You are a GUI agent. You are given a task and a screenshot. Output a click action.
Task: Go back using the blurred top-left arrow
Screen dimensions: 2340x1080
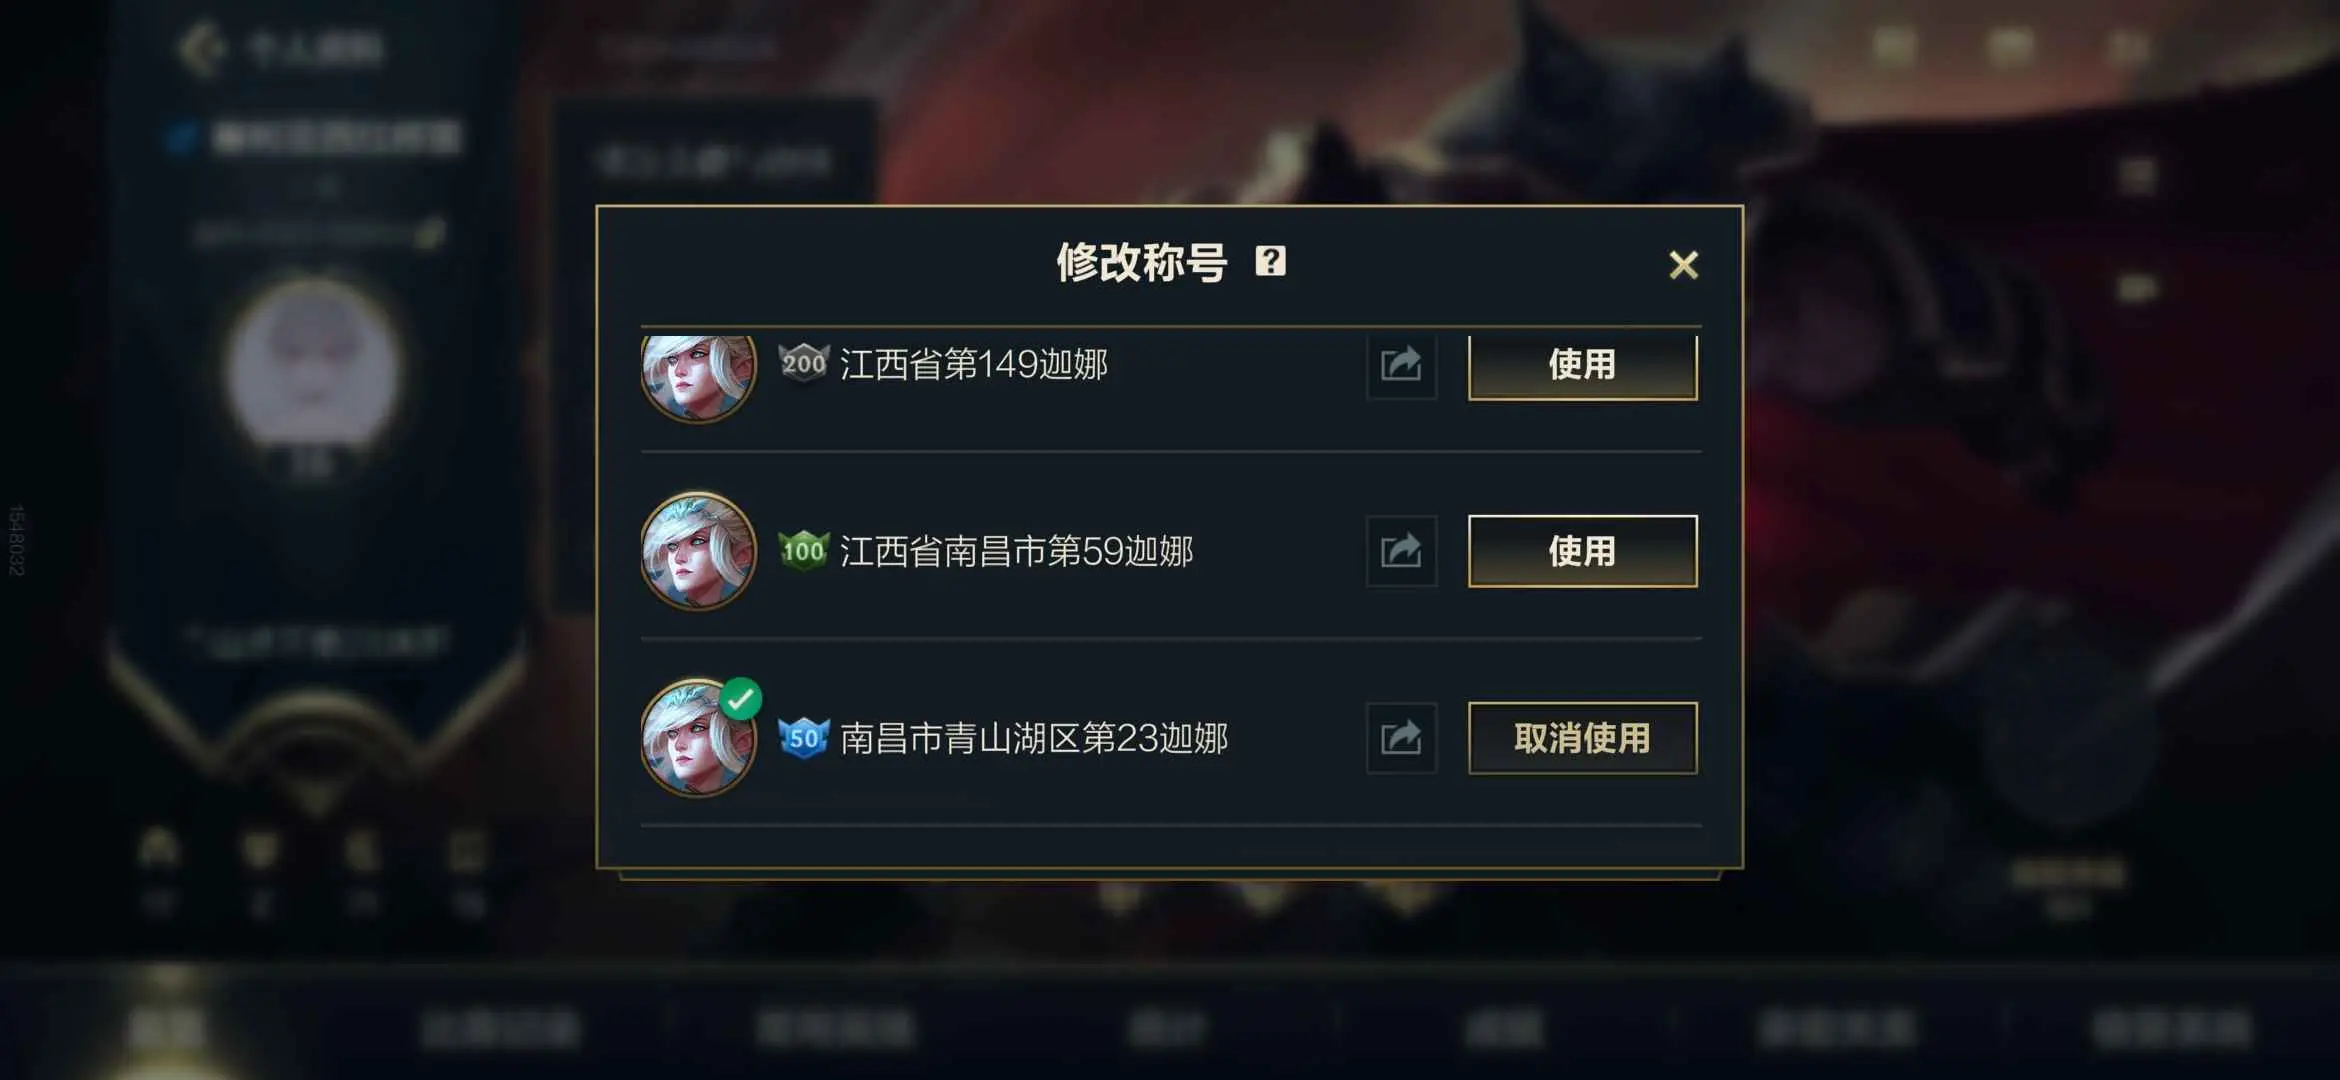point(201,47)
